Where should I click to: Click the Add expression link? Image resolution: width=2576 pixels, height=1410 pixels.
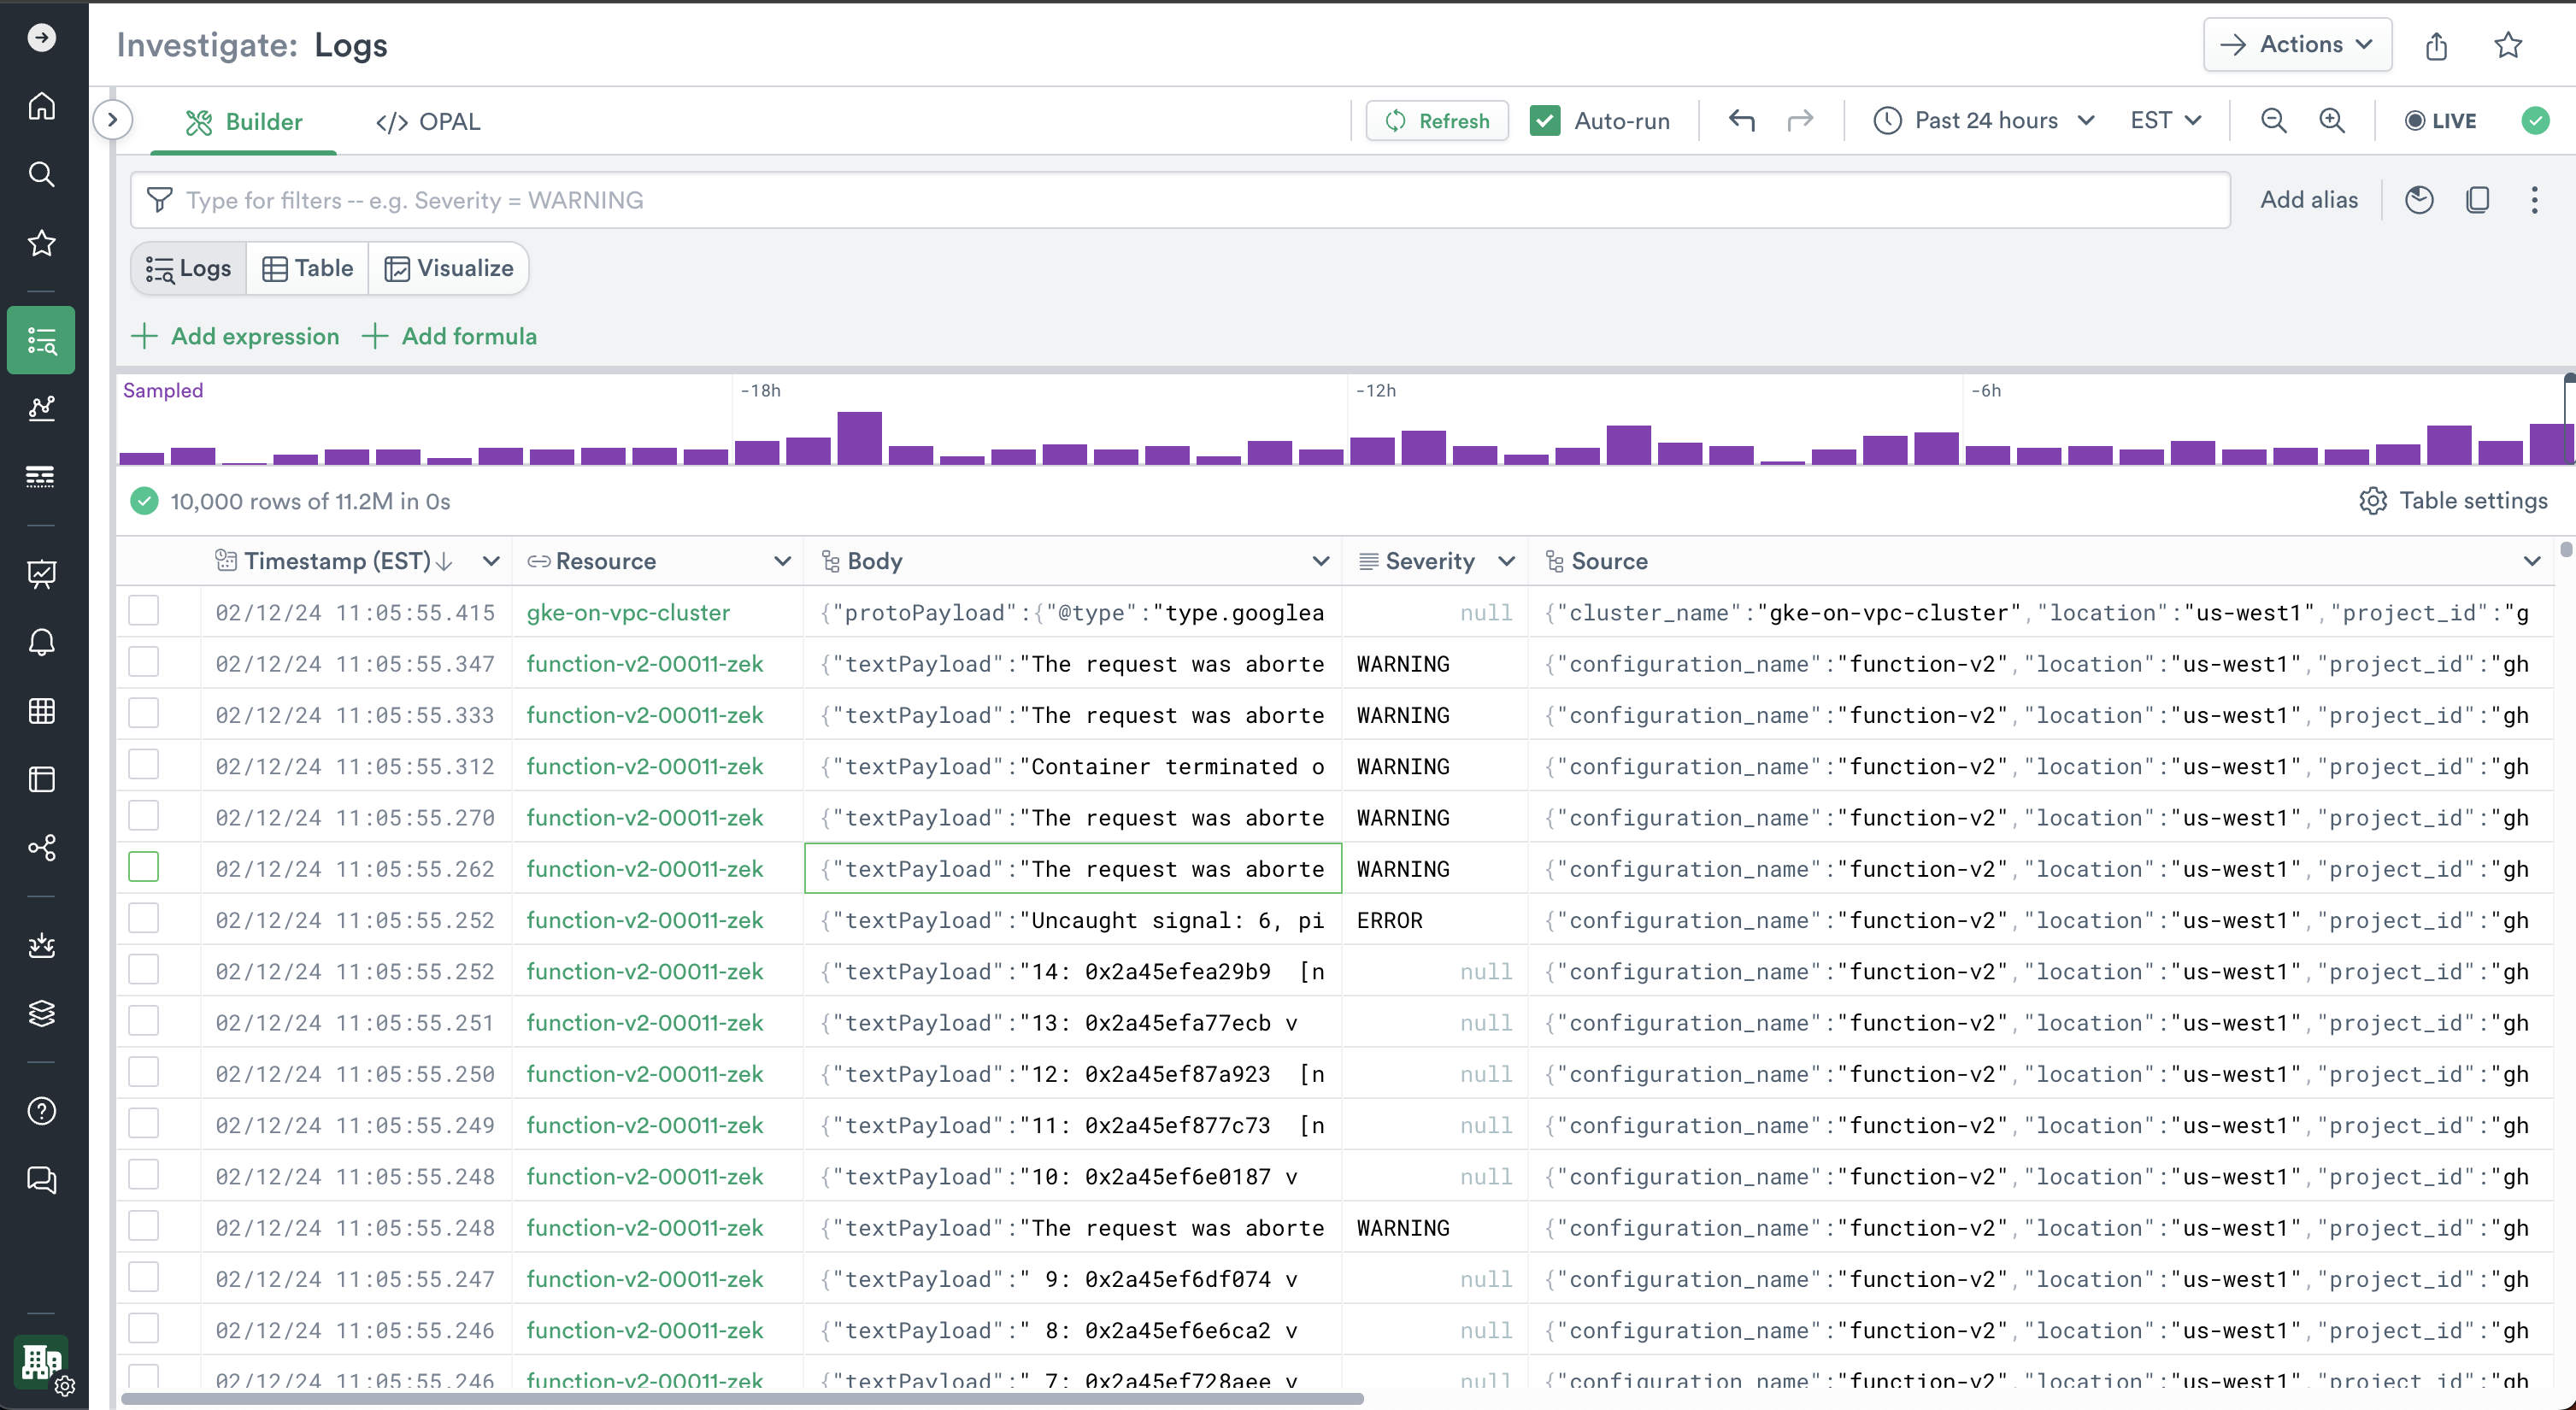coord(235,336)
